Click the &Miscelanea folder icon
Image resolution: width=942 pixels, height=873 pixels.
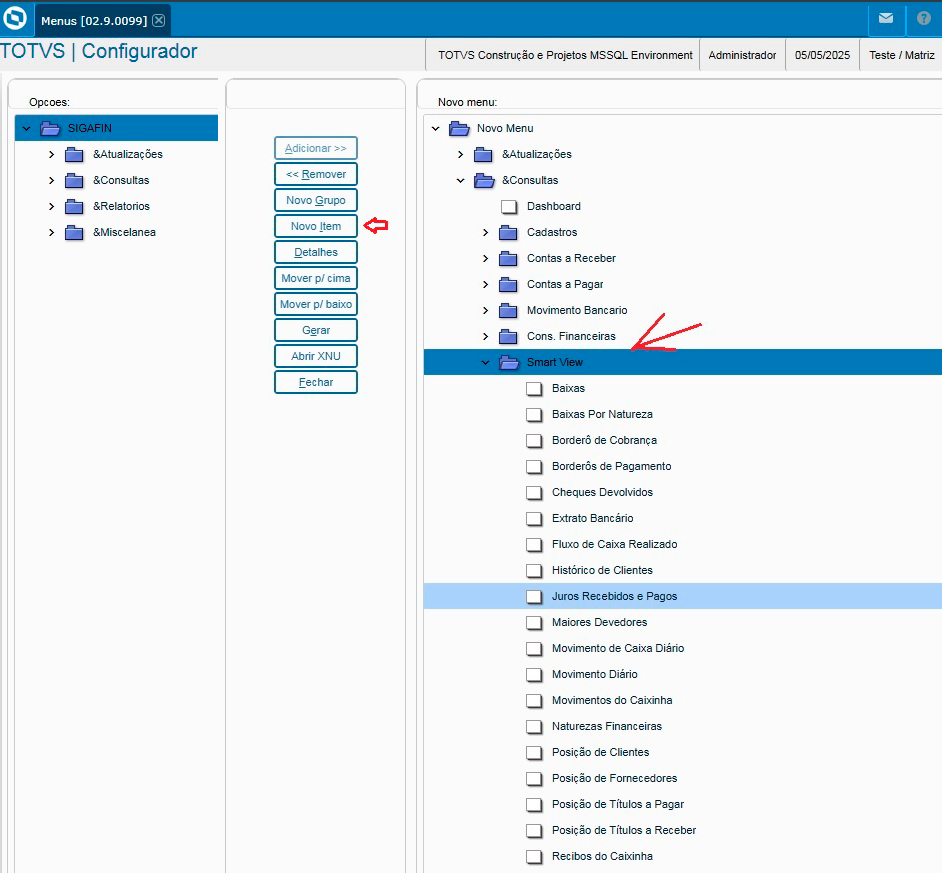pos(74,233)
